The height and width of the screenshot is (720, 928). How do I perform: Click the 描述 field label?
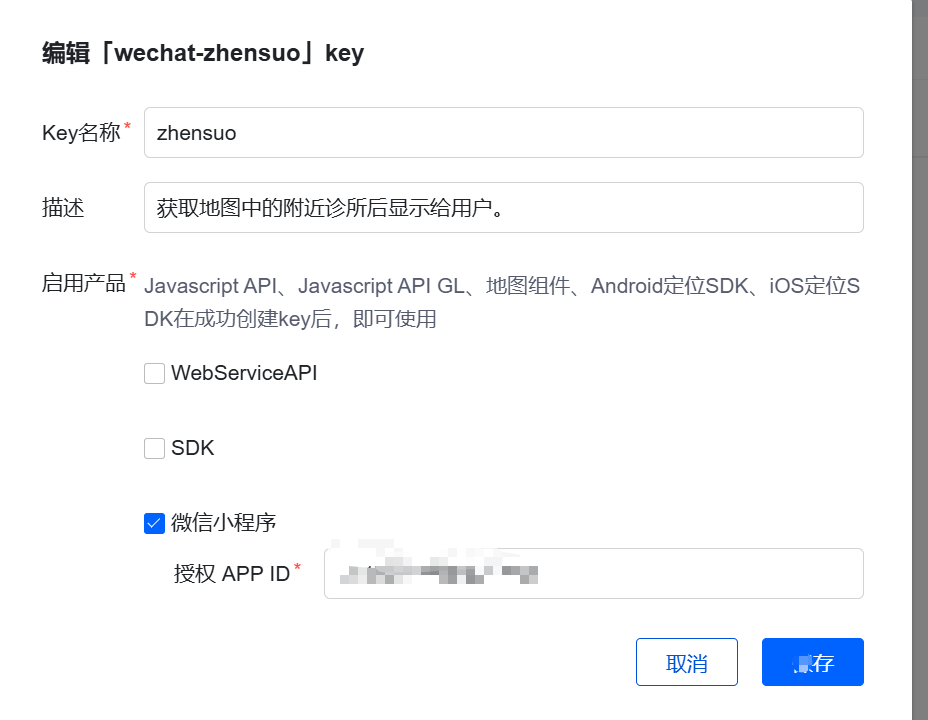[63, 207]
